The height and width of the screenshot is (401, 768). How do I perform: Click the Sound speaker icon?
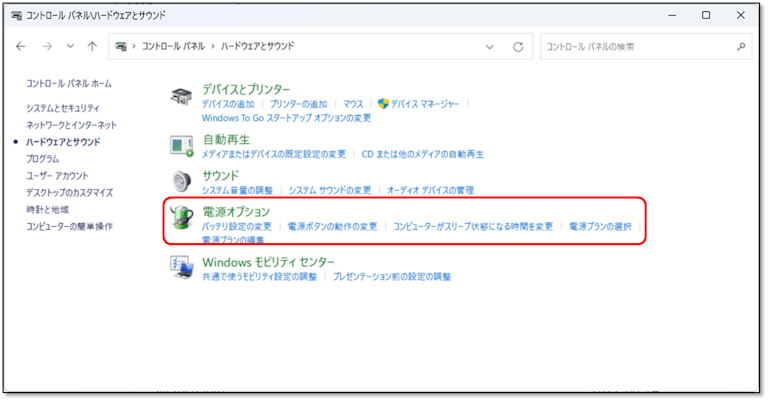coord(181,181)
